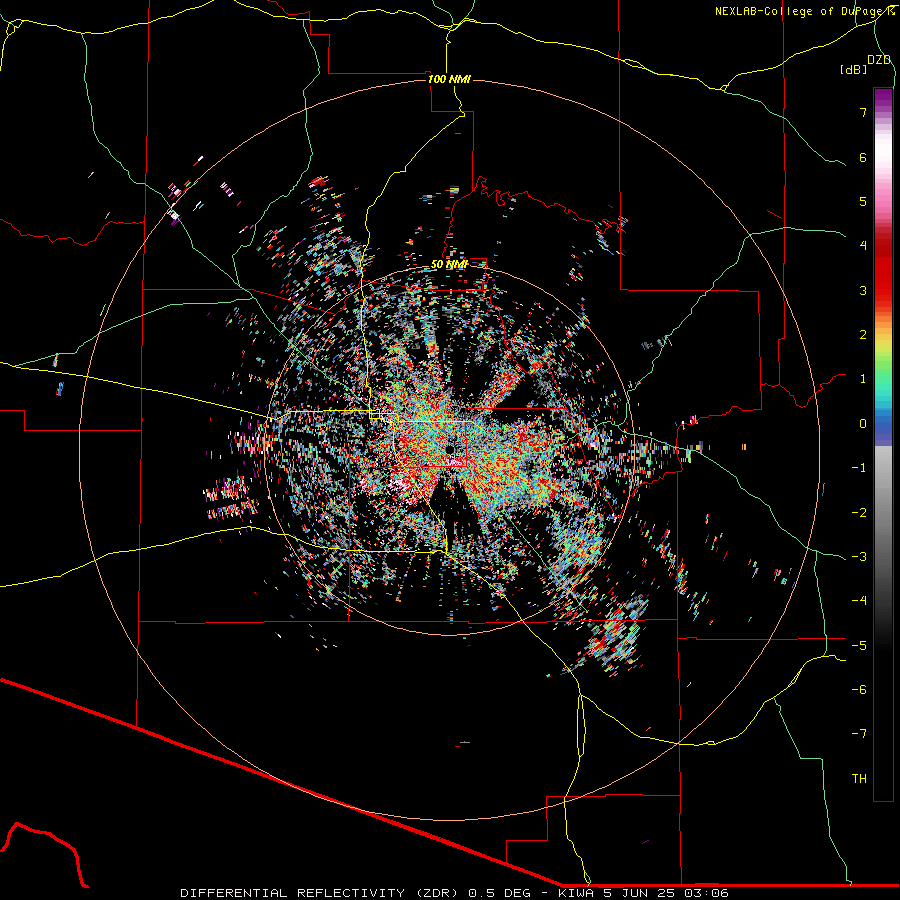Click the legend value -7
This screenshot has height=900, width=900.
tap(859, 734)
